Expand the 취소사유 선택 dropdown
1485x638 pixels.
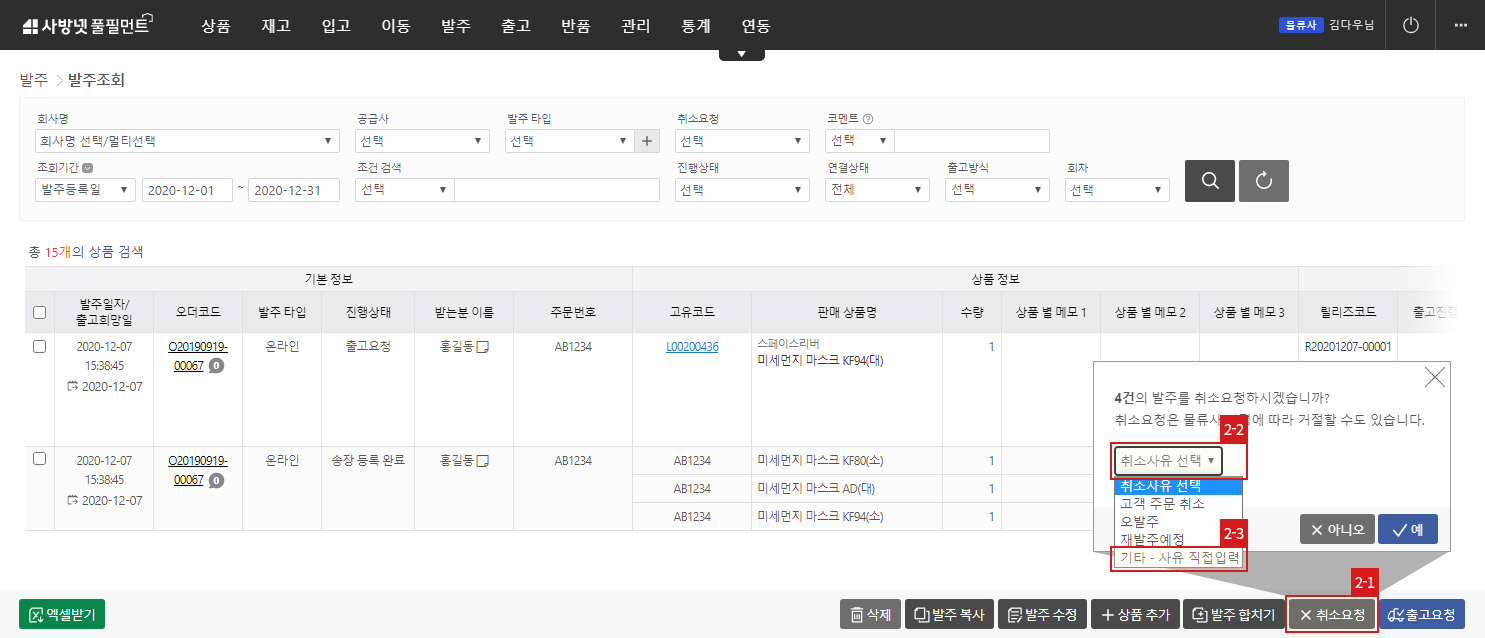(x=1168, y=461)
